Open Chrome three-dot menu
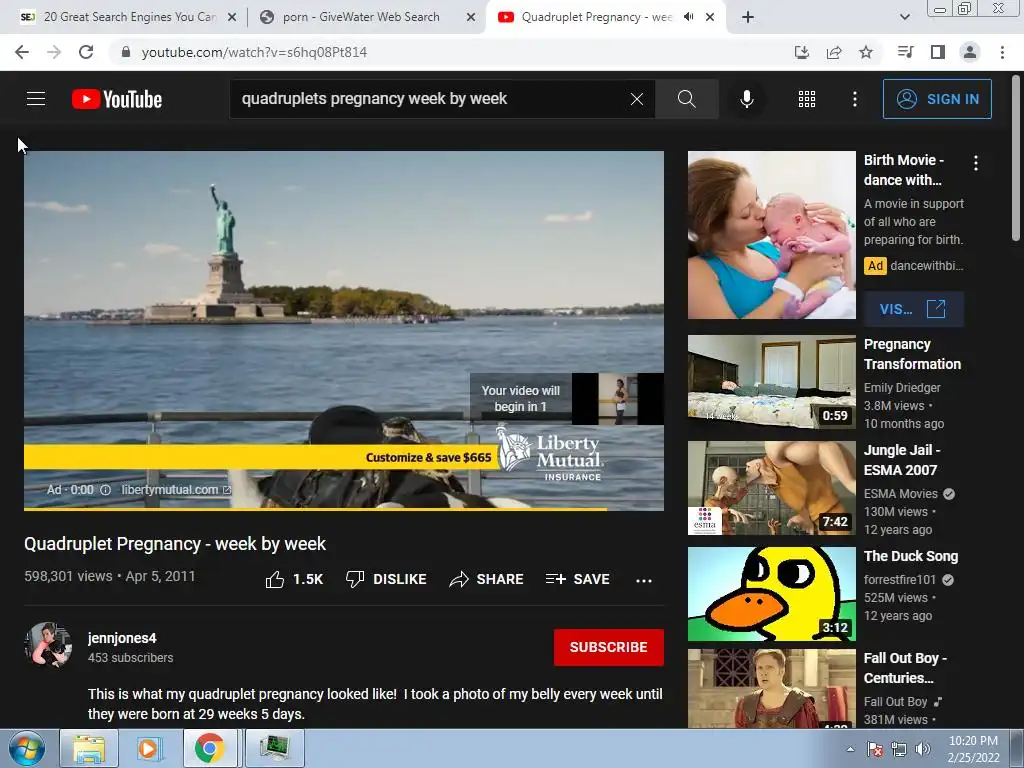 click(1002, 52)
